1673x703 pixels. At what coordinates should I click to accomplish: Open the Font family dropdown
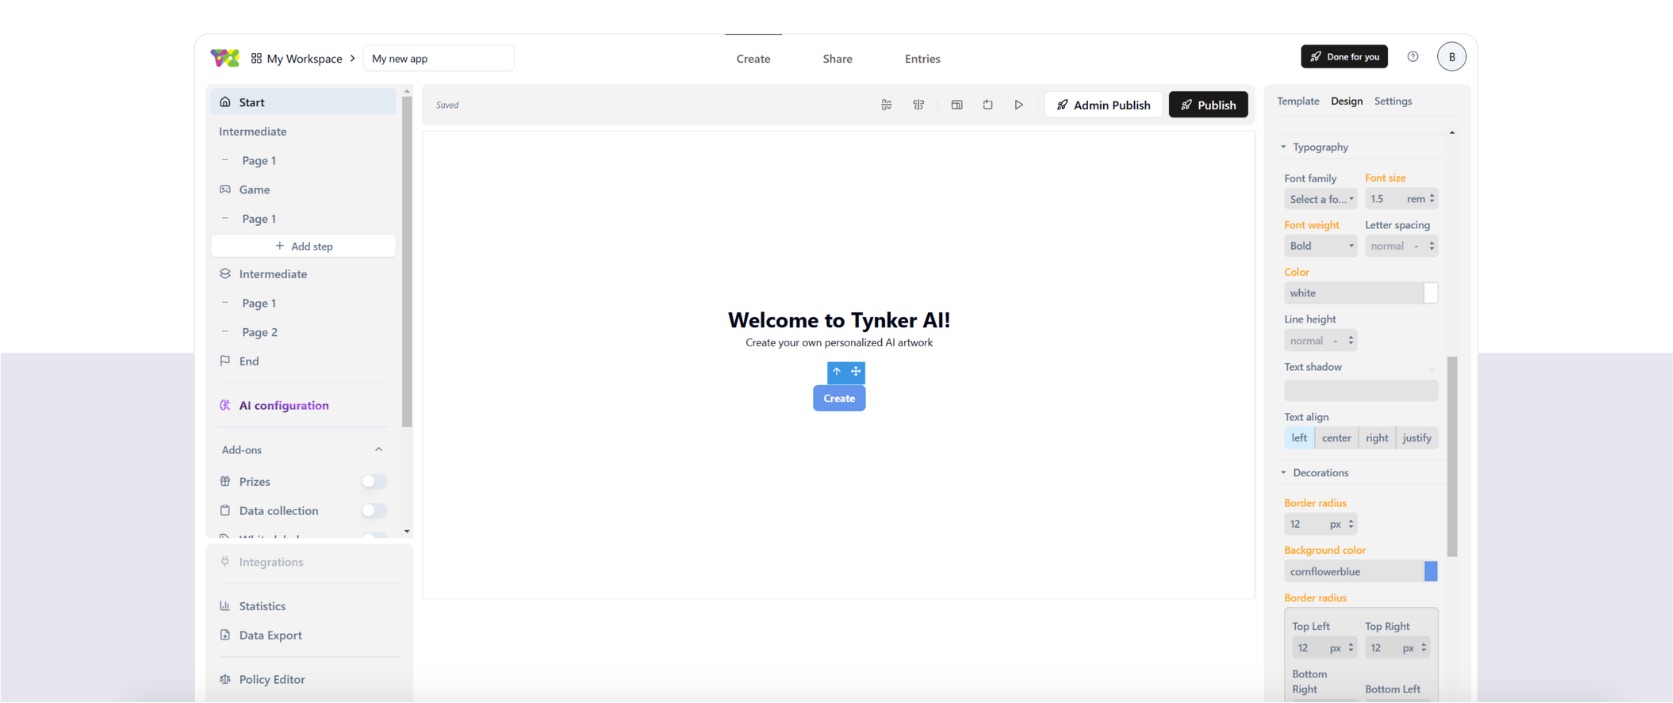pos(1321,199)
